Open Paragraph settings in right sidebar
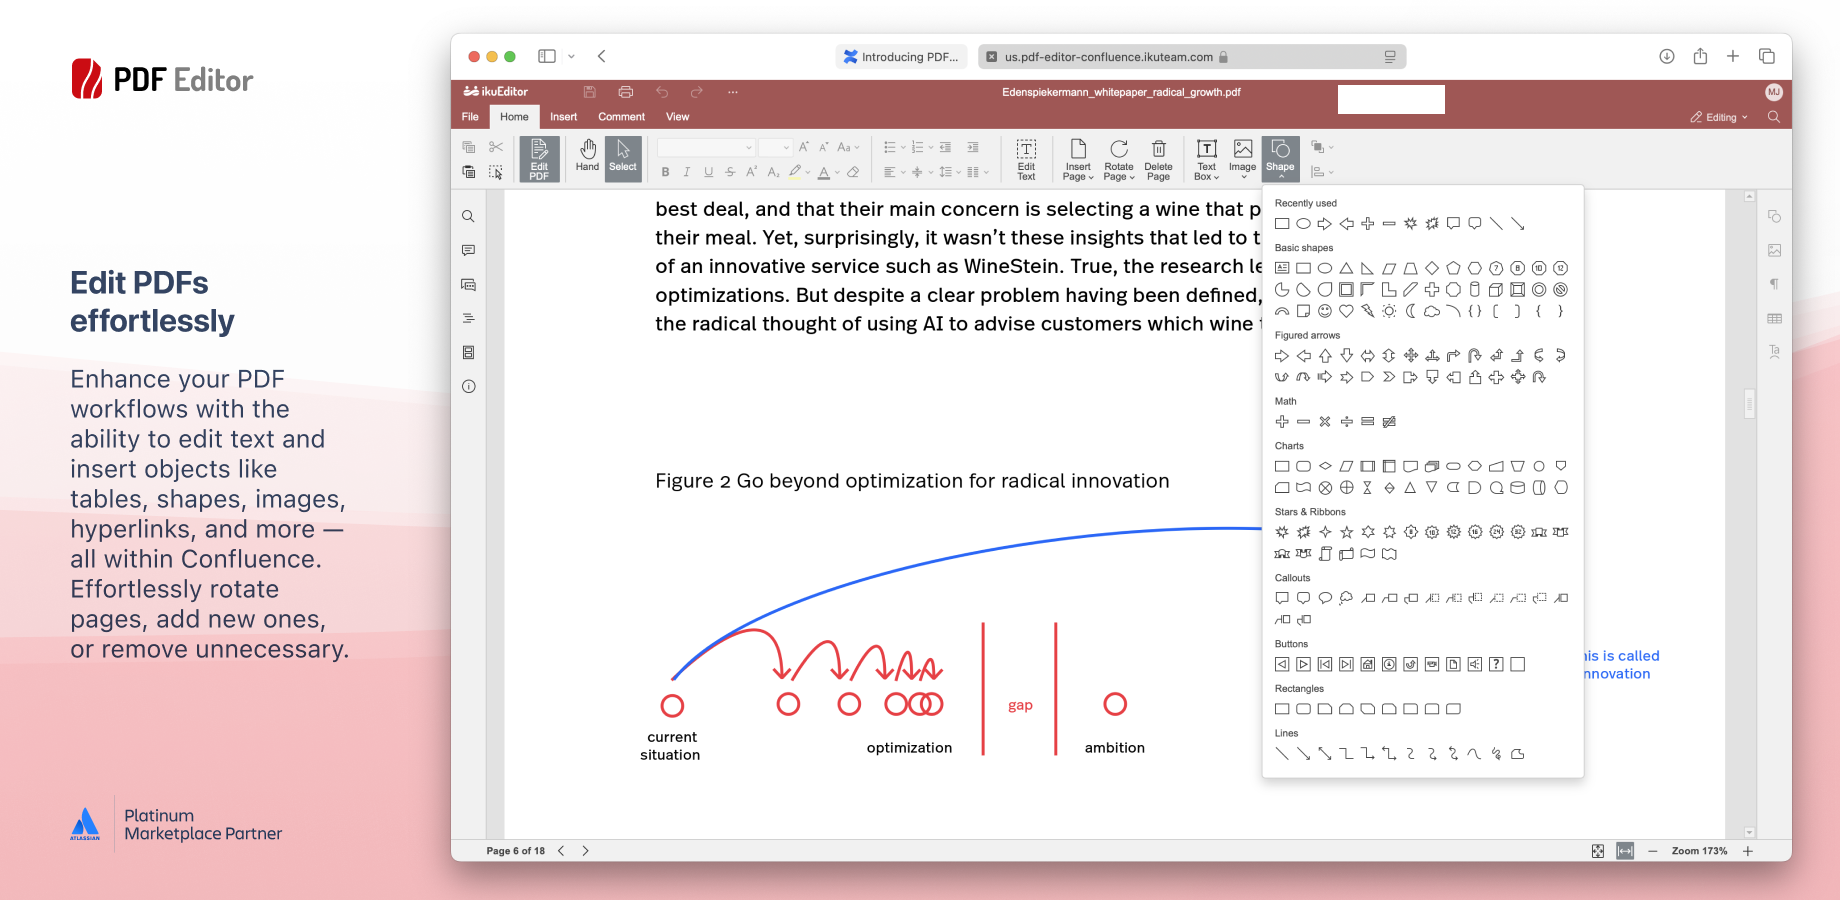1840x900 pixels. (1774, 284)
